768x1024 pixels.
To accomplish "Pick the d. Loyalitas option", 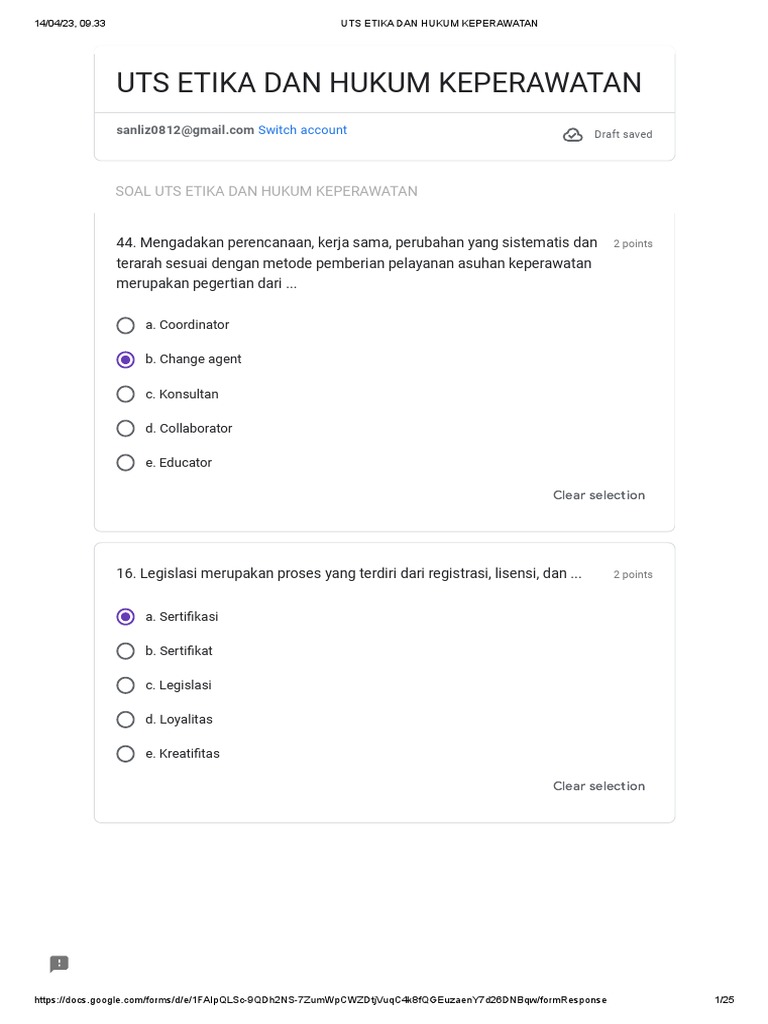I will coord(126,720).
